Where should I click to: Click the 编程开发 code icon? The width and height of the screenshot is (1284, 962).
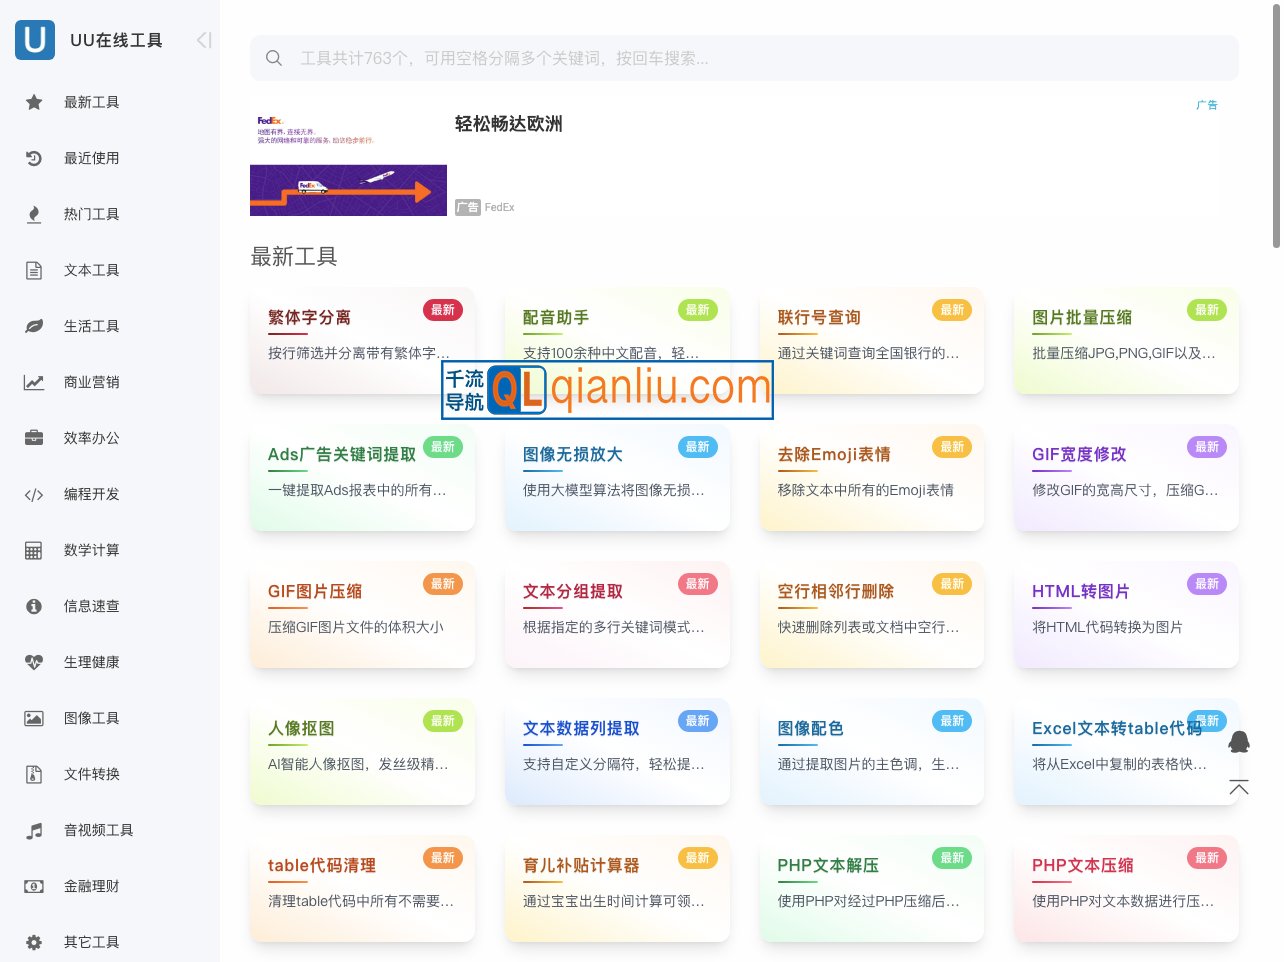(x=33, y=494)
